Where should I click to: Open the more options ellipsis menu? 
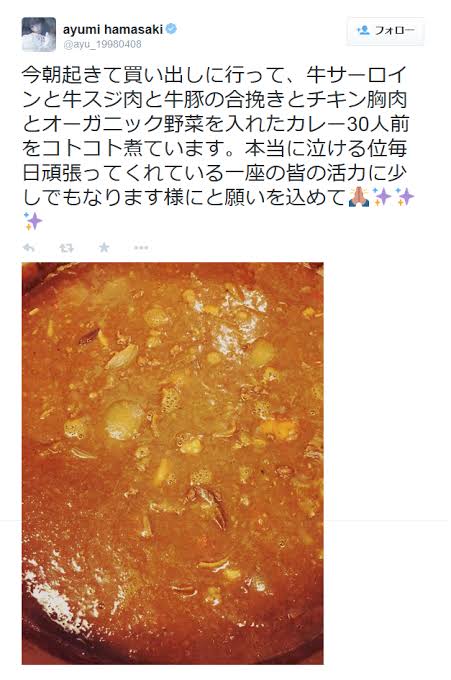tap(141, 248)
